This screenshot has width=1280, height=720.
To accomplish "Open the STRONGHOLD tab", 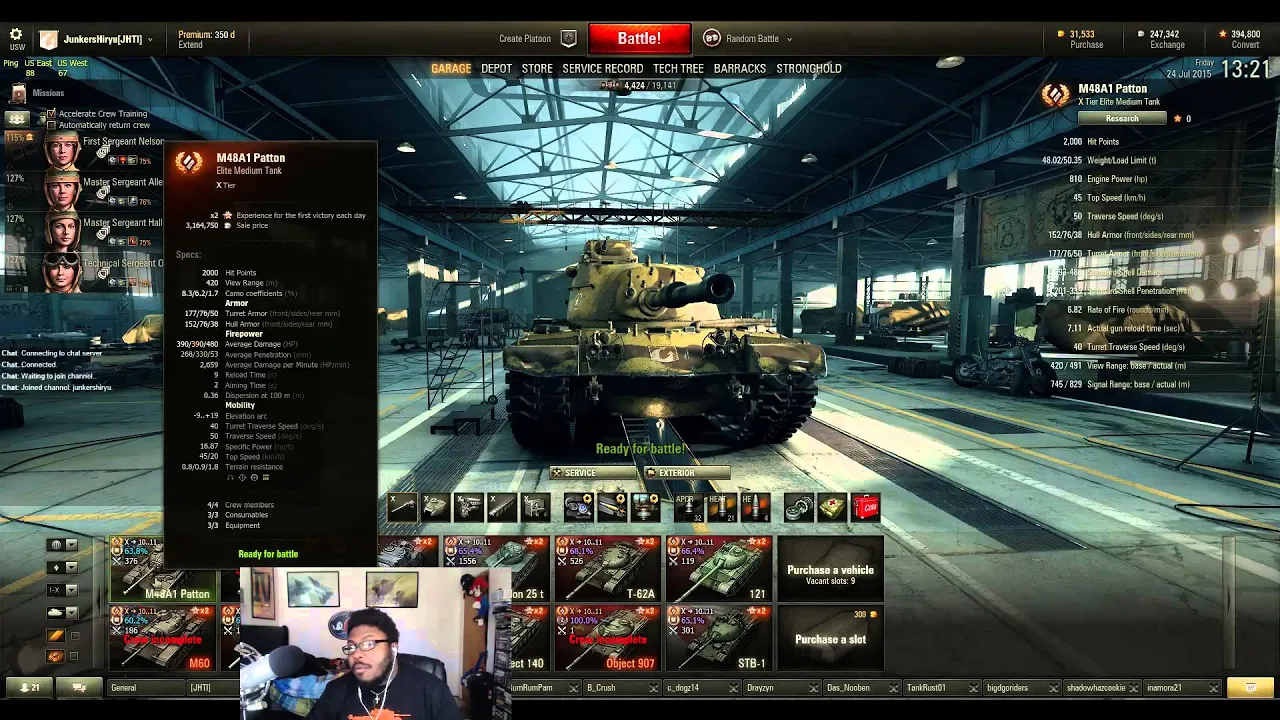I will 809,69.
